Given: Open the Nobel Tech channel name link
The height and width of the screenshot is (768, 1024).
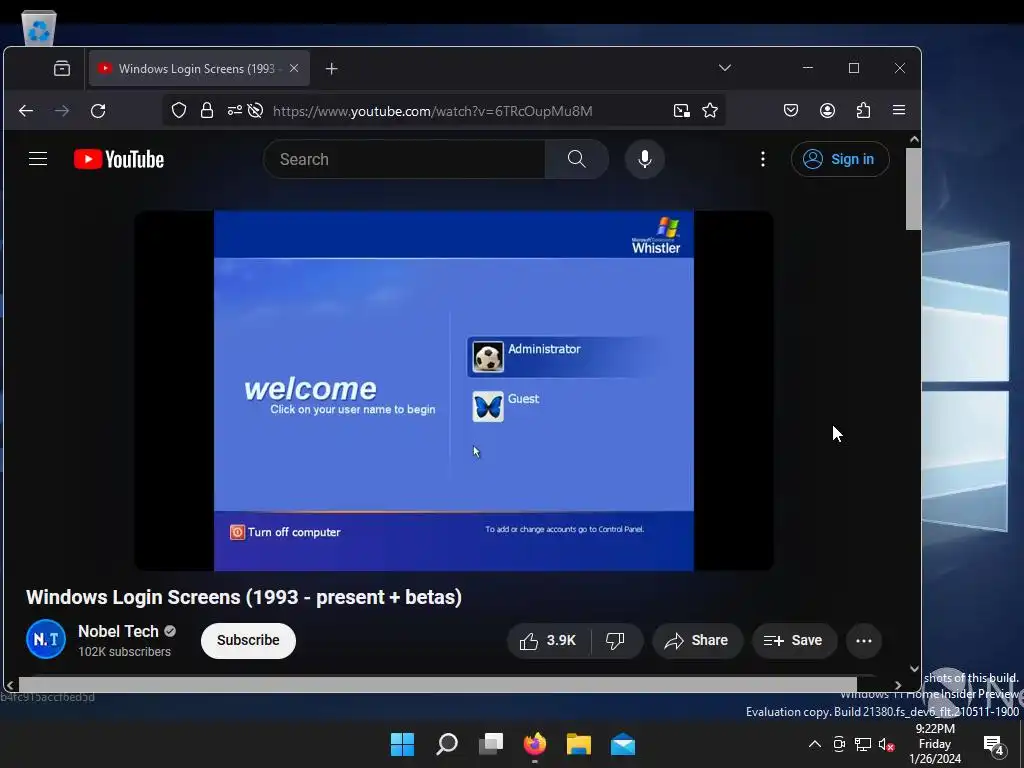Looking at the screenshot, I should click(x=118, y=632).
